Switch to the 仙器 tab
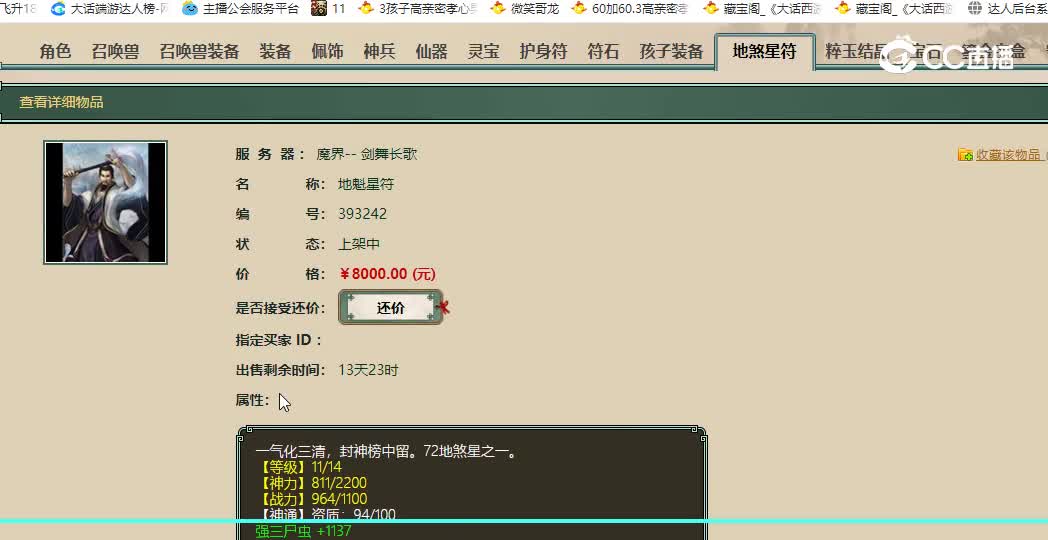 pyautogui.click(x=432, y=51)
